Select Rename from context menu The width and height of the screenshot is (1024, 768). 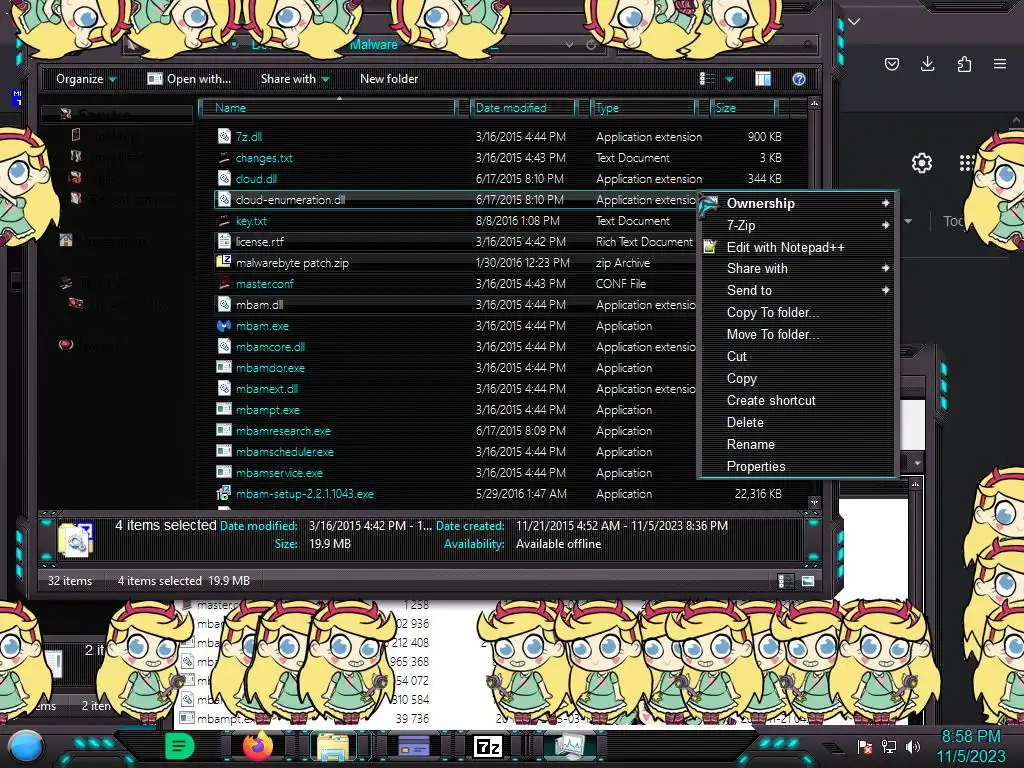(795, 445)
